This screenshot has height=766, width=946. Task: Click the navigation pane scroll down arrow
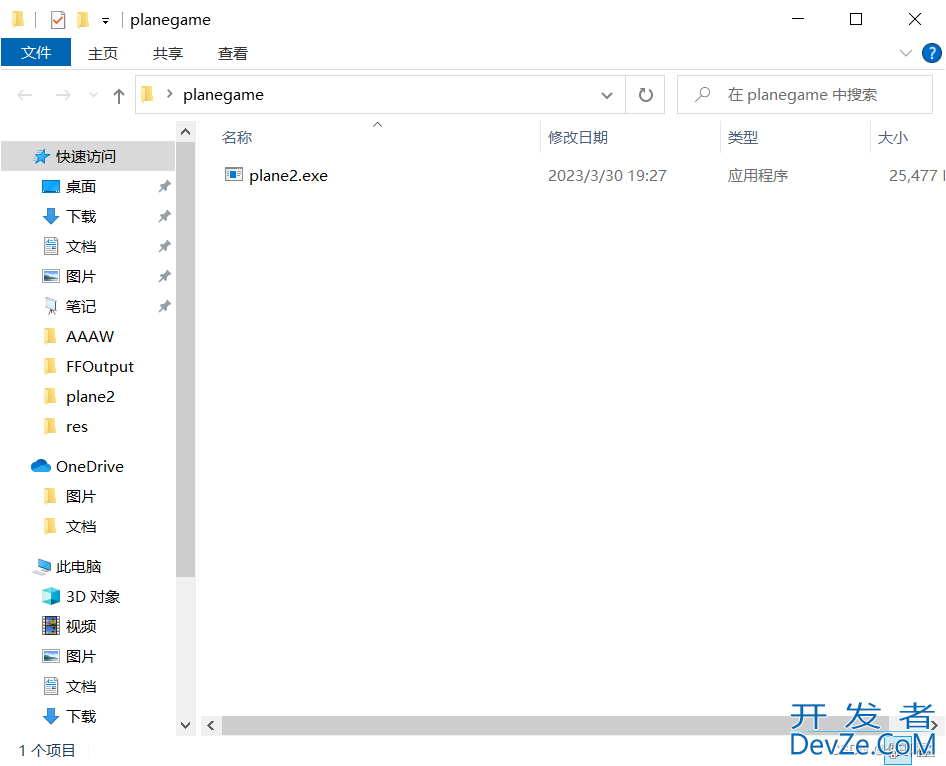(186, 726)
